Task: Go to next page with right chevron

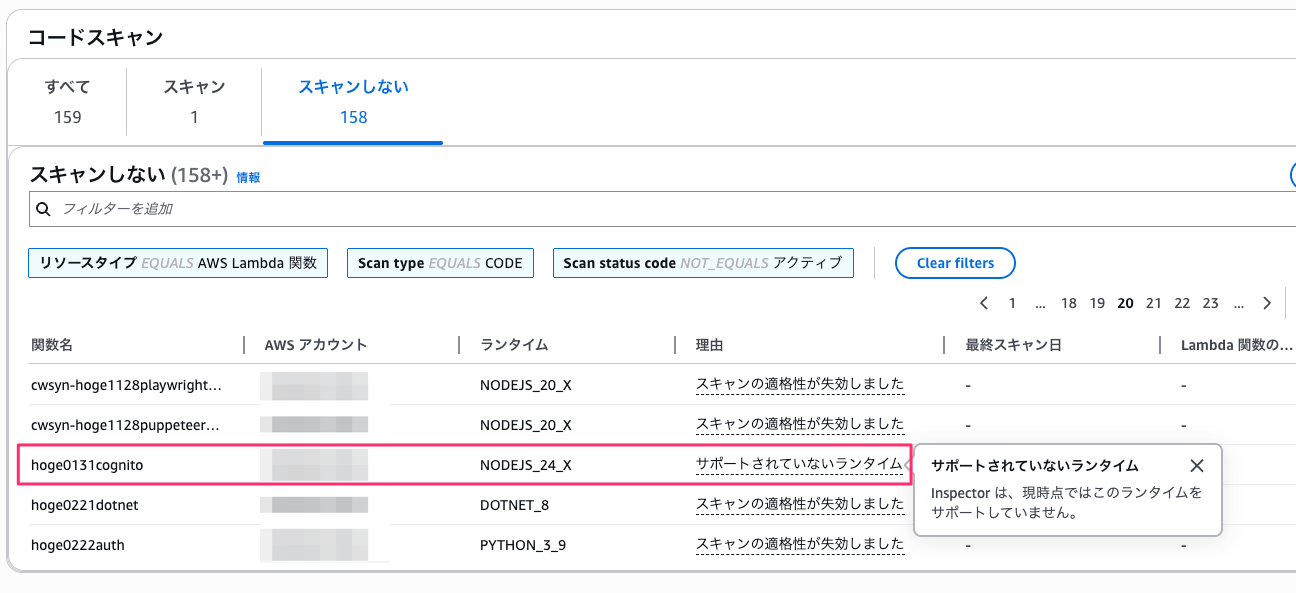Action: 1267,303
